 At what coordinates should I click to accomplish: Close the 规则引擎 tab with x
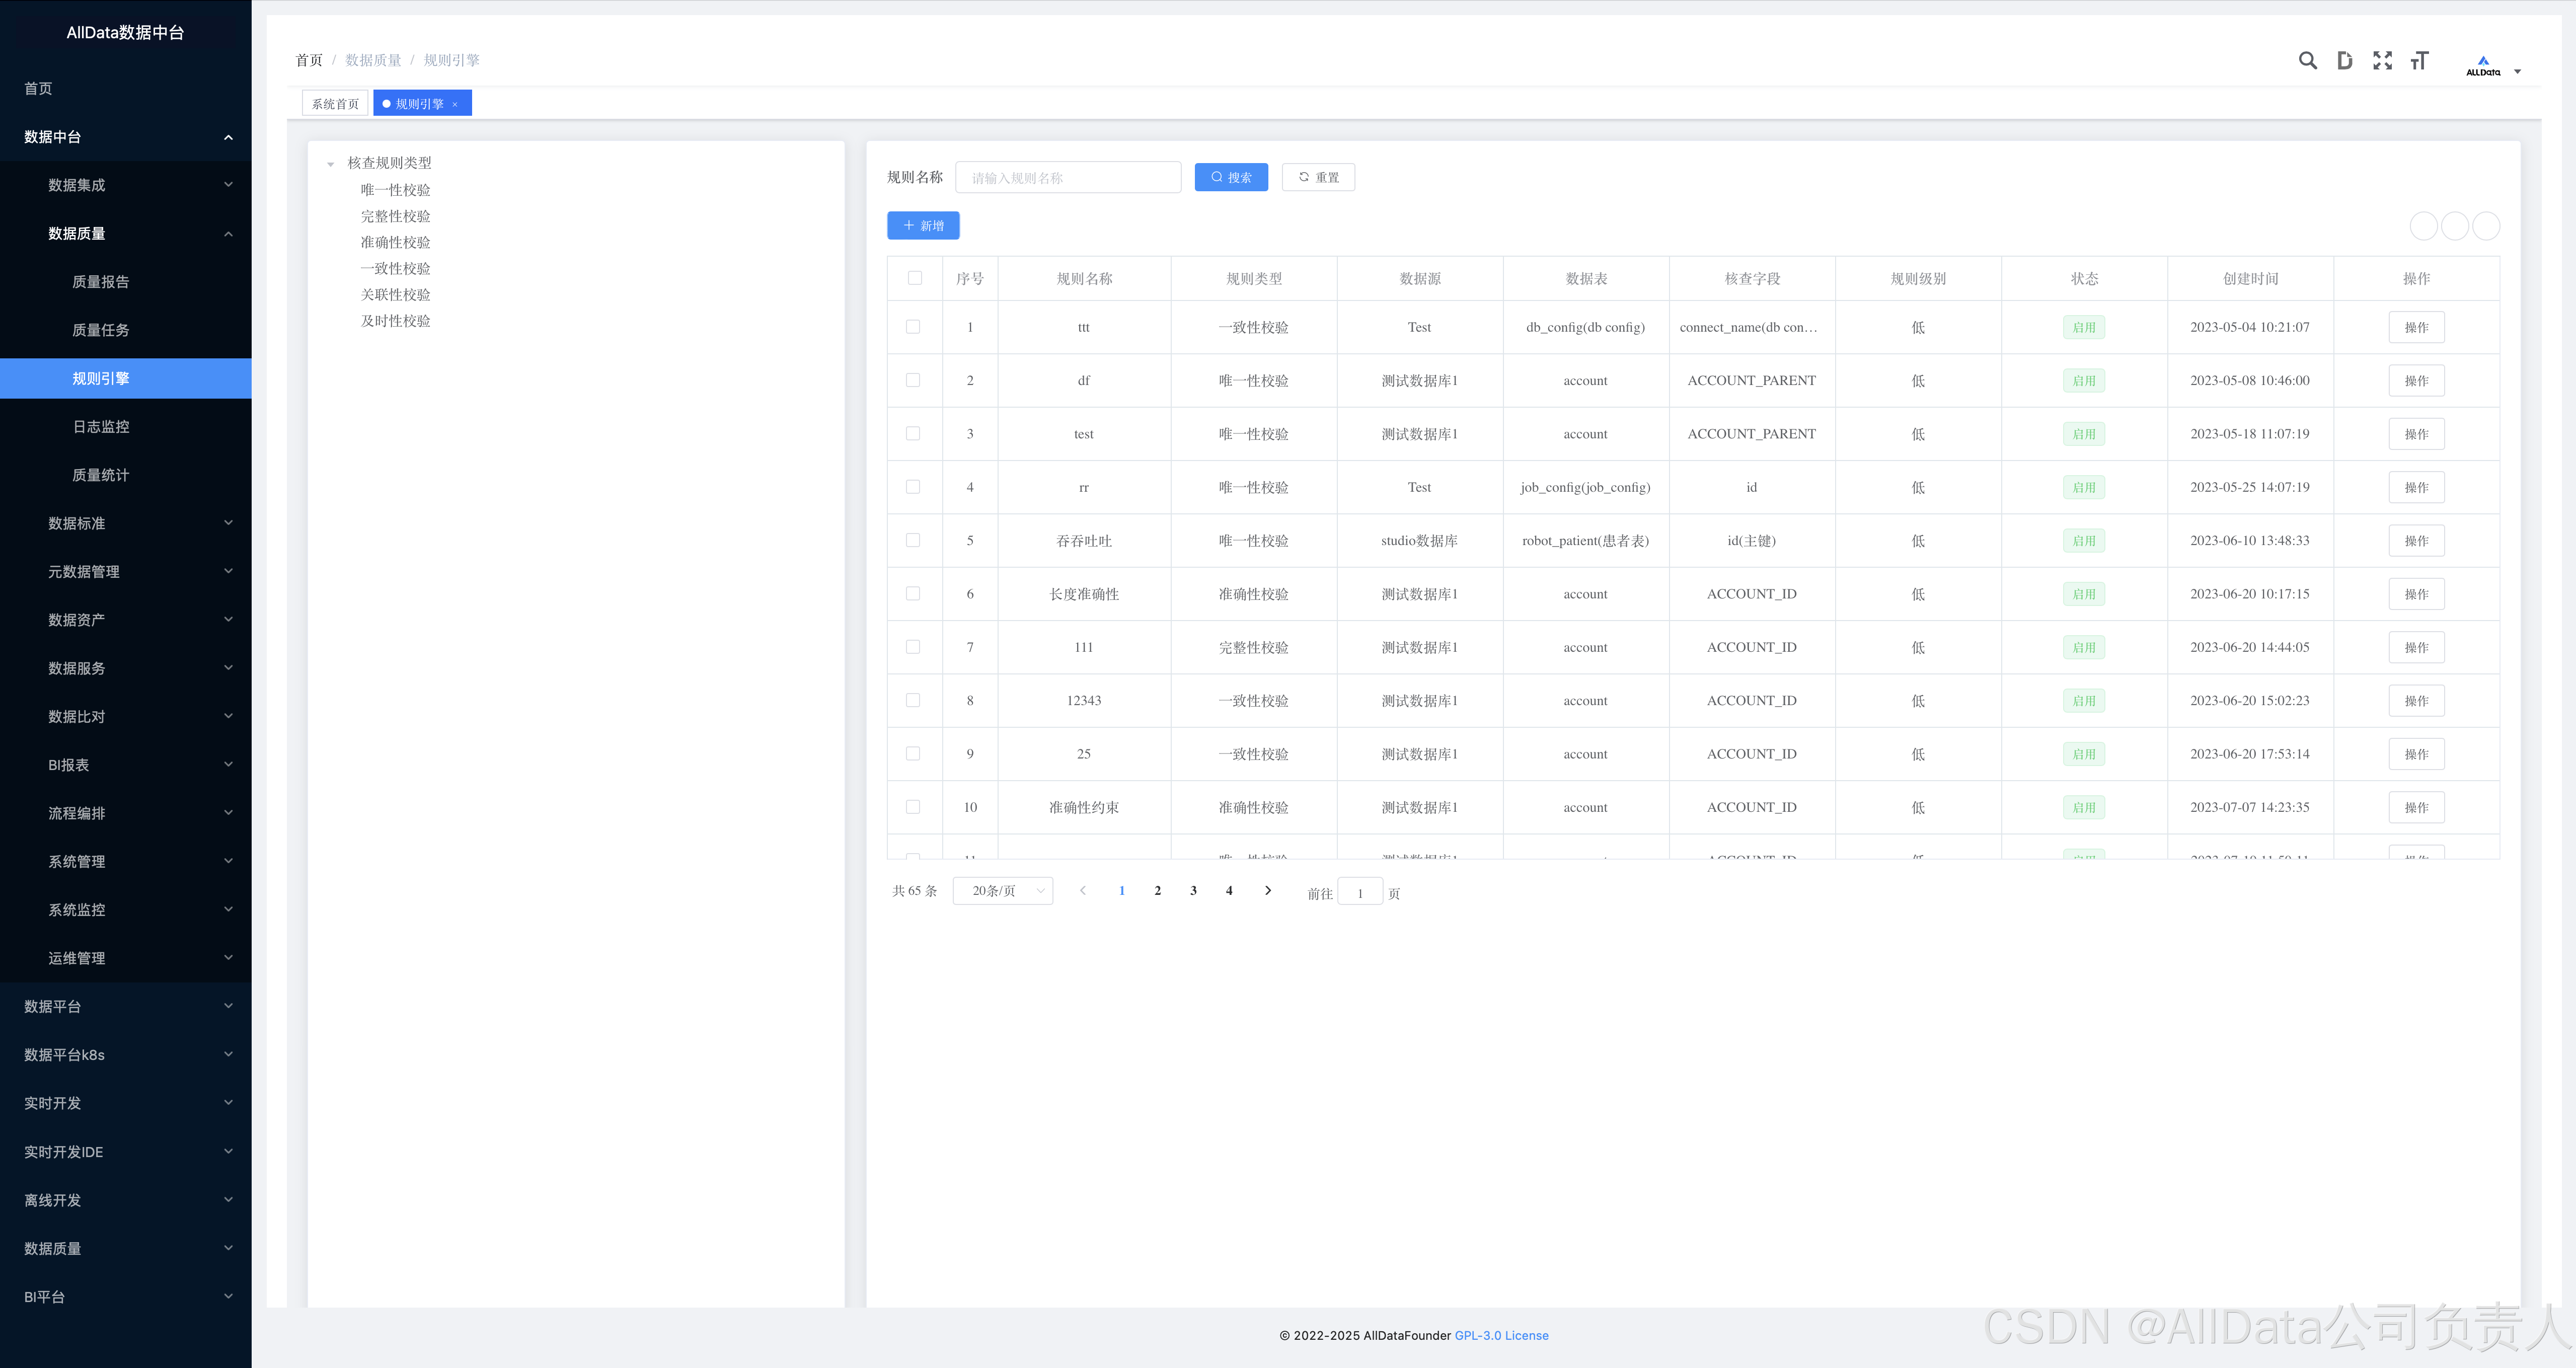click(x=455, y=104)
